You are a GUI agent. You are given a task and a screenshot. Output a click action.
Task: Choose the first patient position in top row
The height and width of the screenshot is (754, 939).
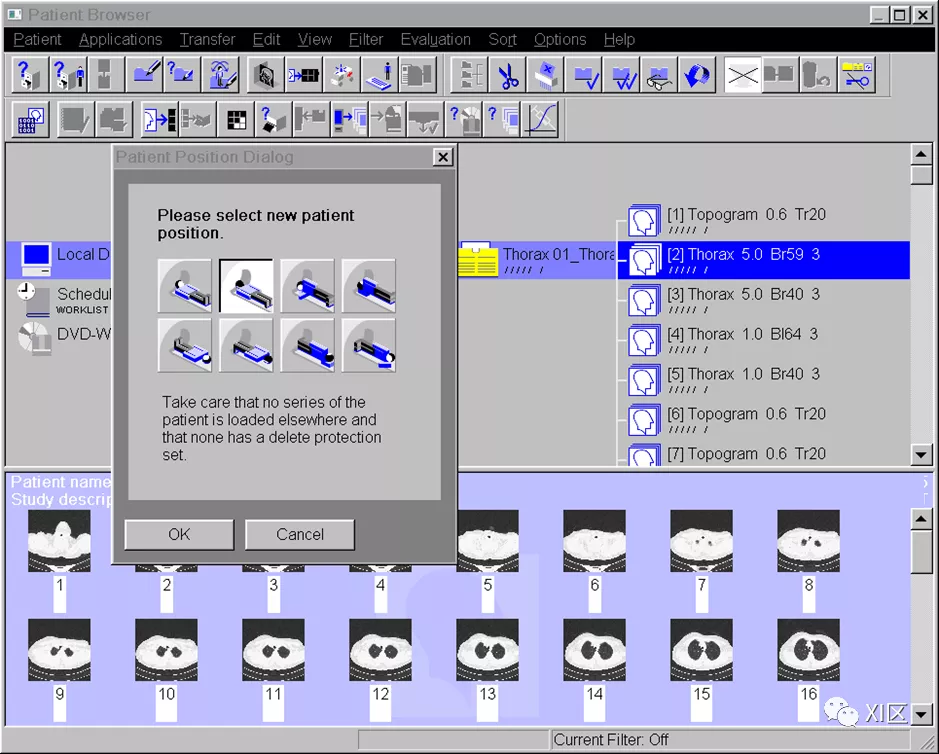[185, 286]
